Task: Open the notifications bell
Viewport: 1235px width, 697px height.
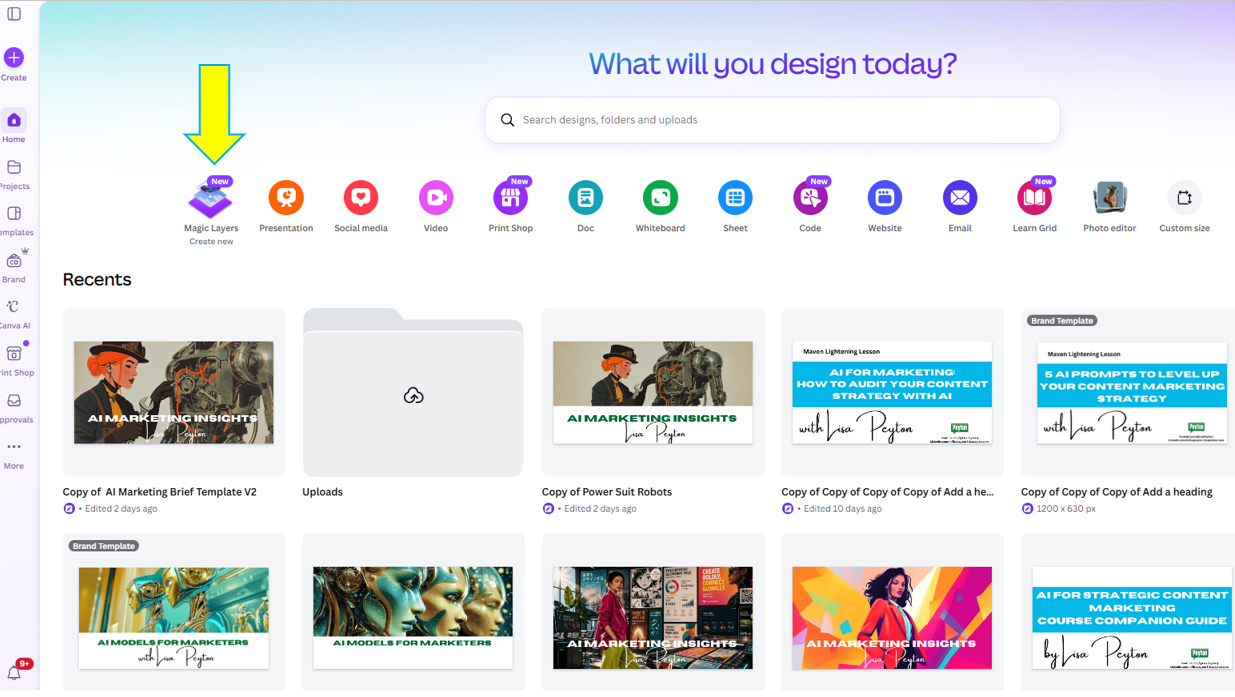Action: 14,673
